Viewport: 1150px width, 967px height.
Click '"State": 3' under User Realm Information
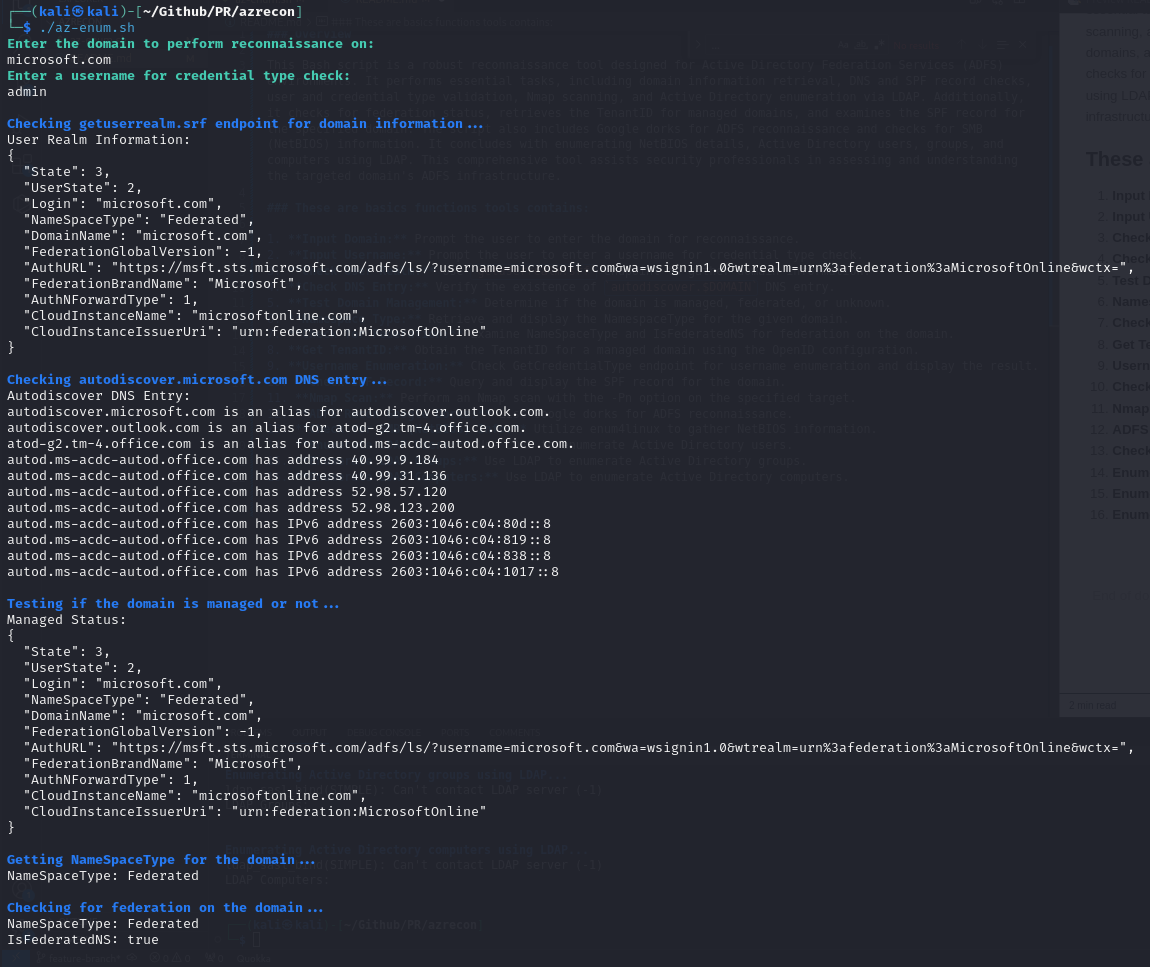pyautogui.click(x=67, y=172)
